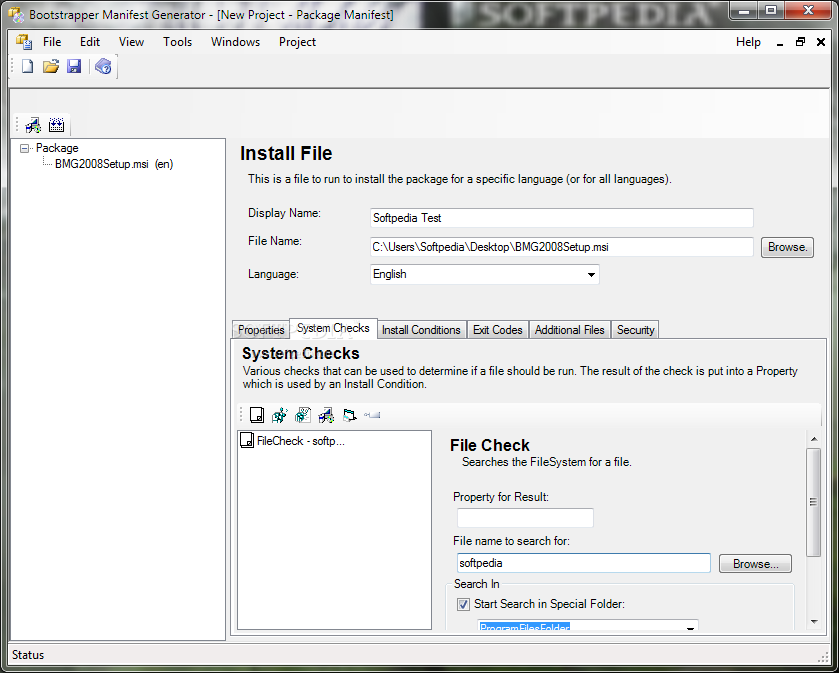
Task: Add a Registry Check using cubes icon
Action: [280, 415]
